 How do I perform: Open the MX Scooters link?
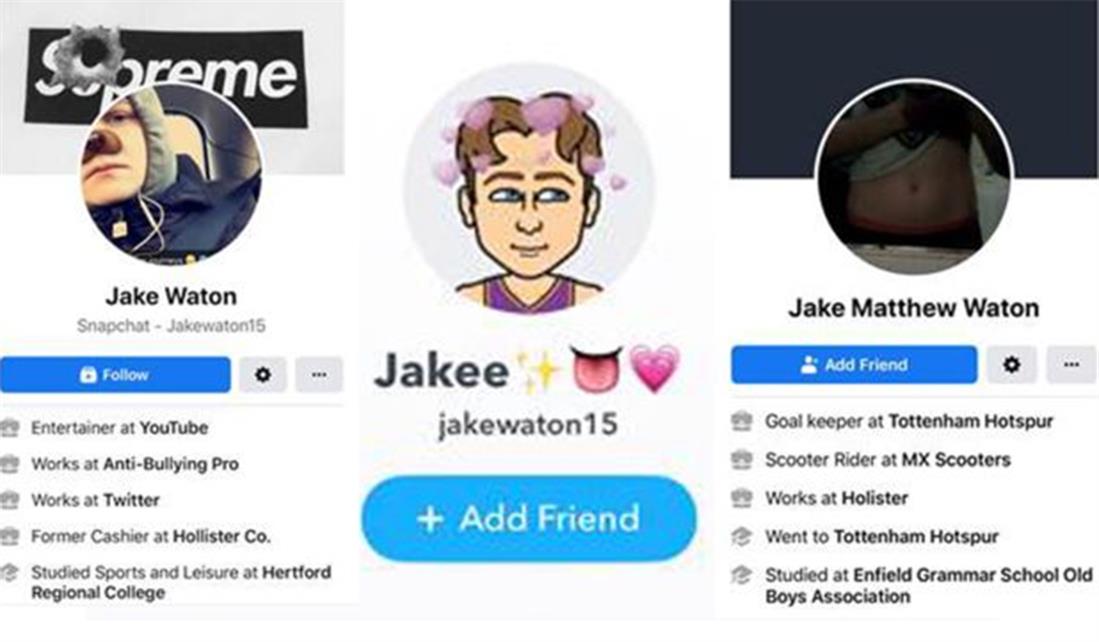tap(956, 460)
